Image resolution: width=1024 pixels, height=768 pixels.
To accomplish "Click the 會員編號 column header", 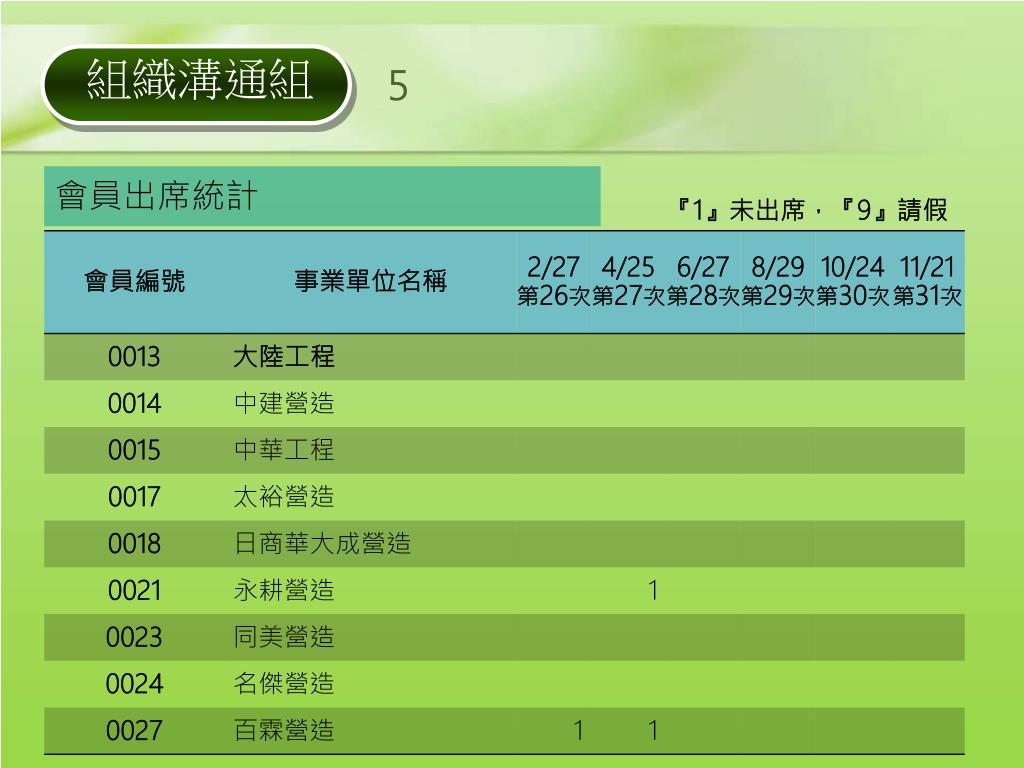I will coord(135,281).
